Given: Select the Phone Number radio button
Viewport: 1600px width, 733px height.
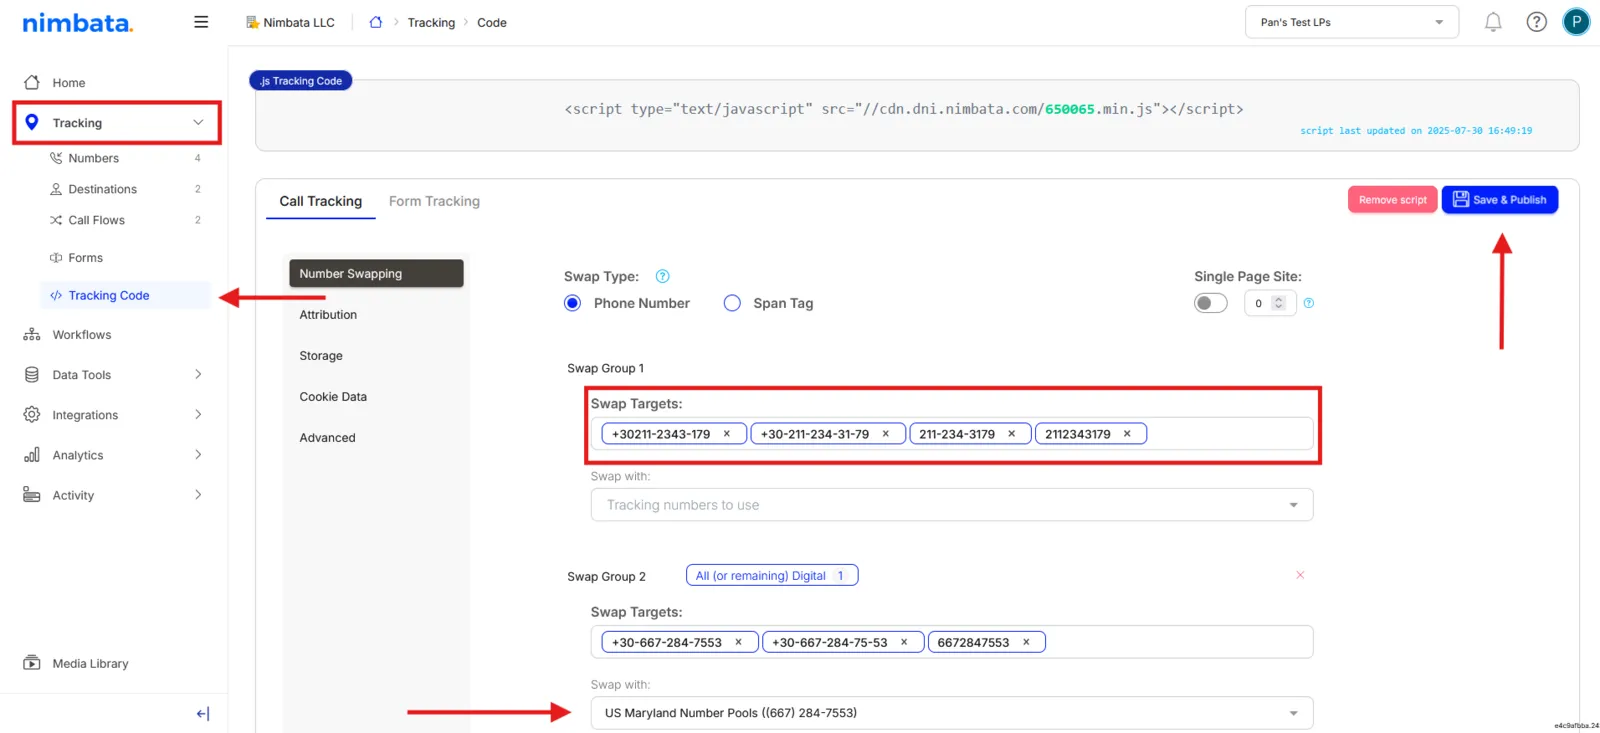Looking at the screenshot, I should (x=572, y=303).
